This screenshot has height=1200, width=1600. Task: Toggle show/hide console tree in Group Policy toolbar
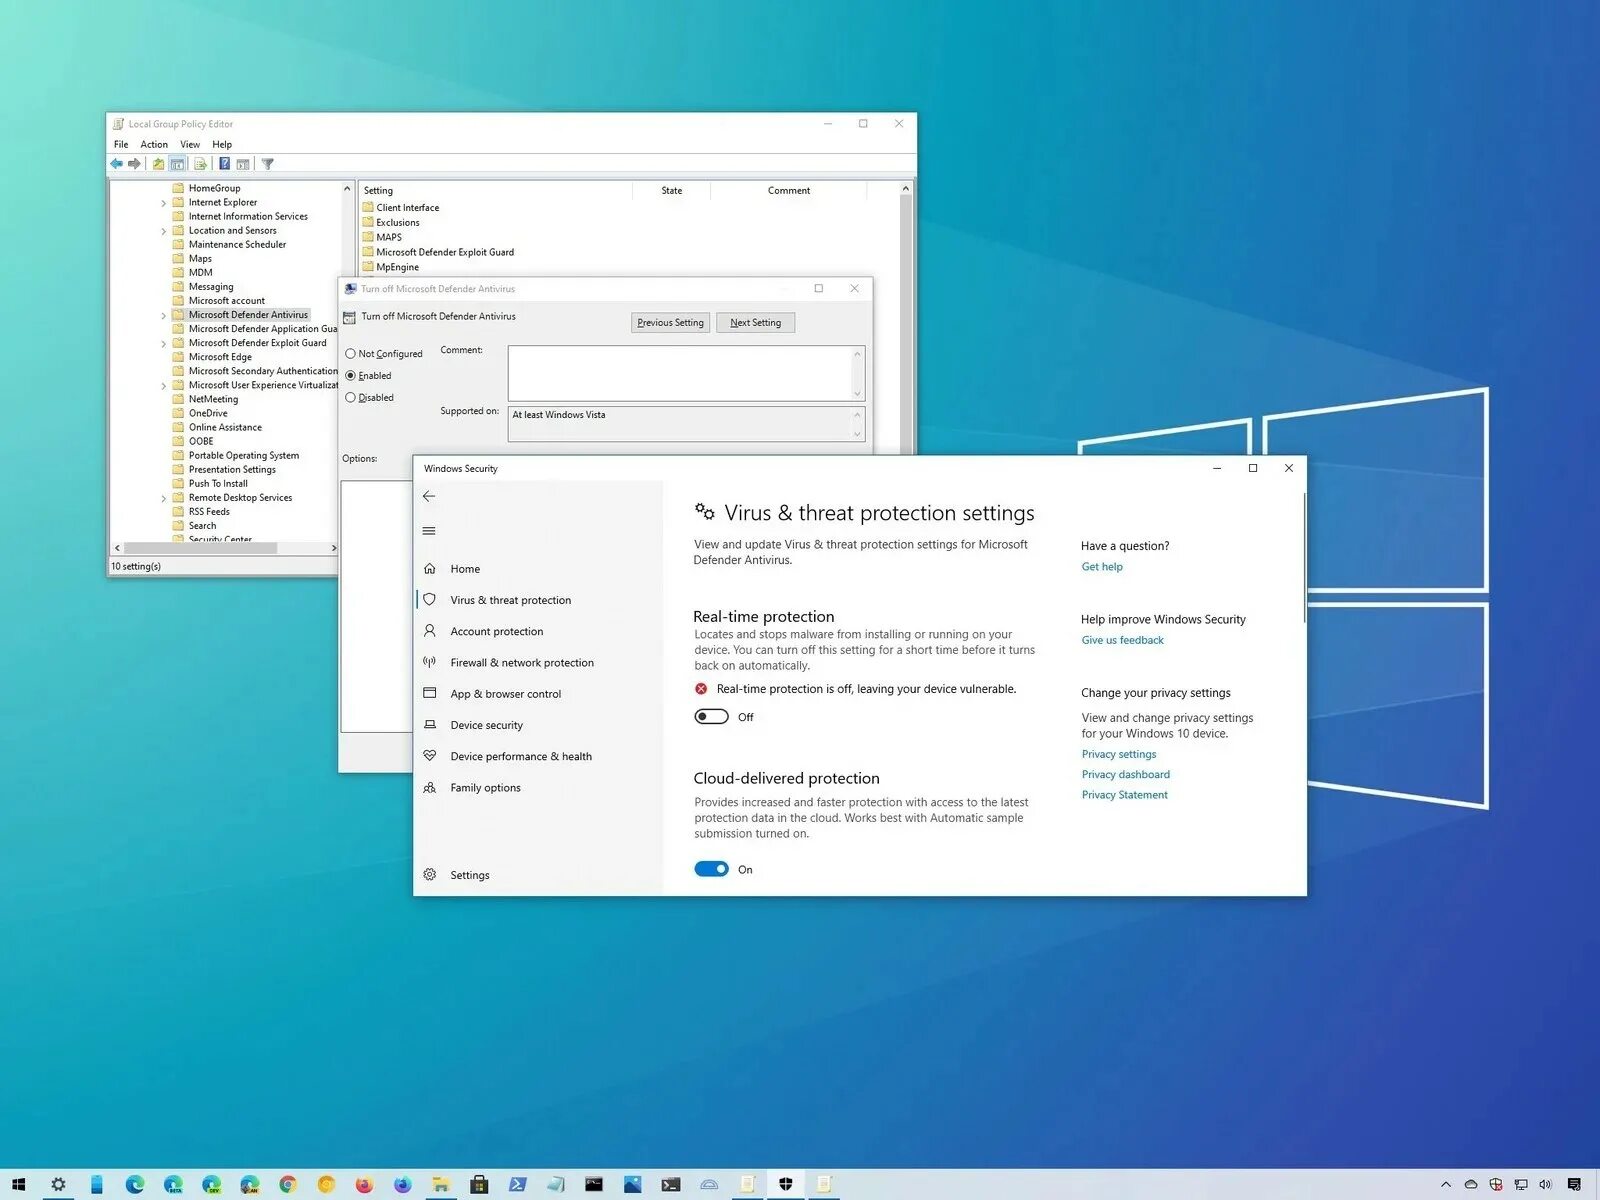coord(178,164)
